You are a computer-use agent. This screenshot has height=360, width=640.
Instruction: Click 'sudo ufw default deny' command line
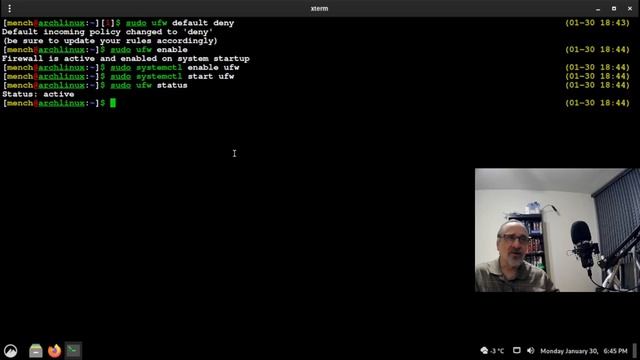click(180, 23)
